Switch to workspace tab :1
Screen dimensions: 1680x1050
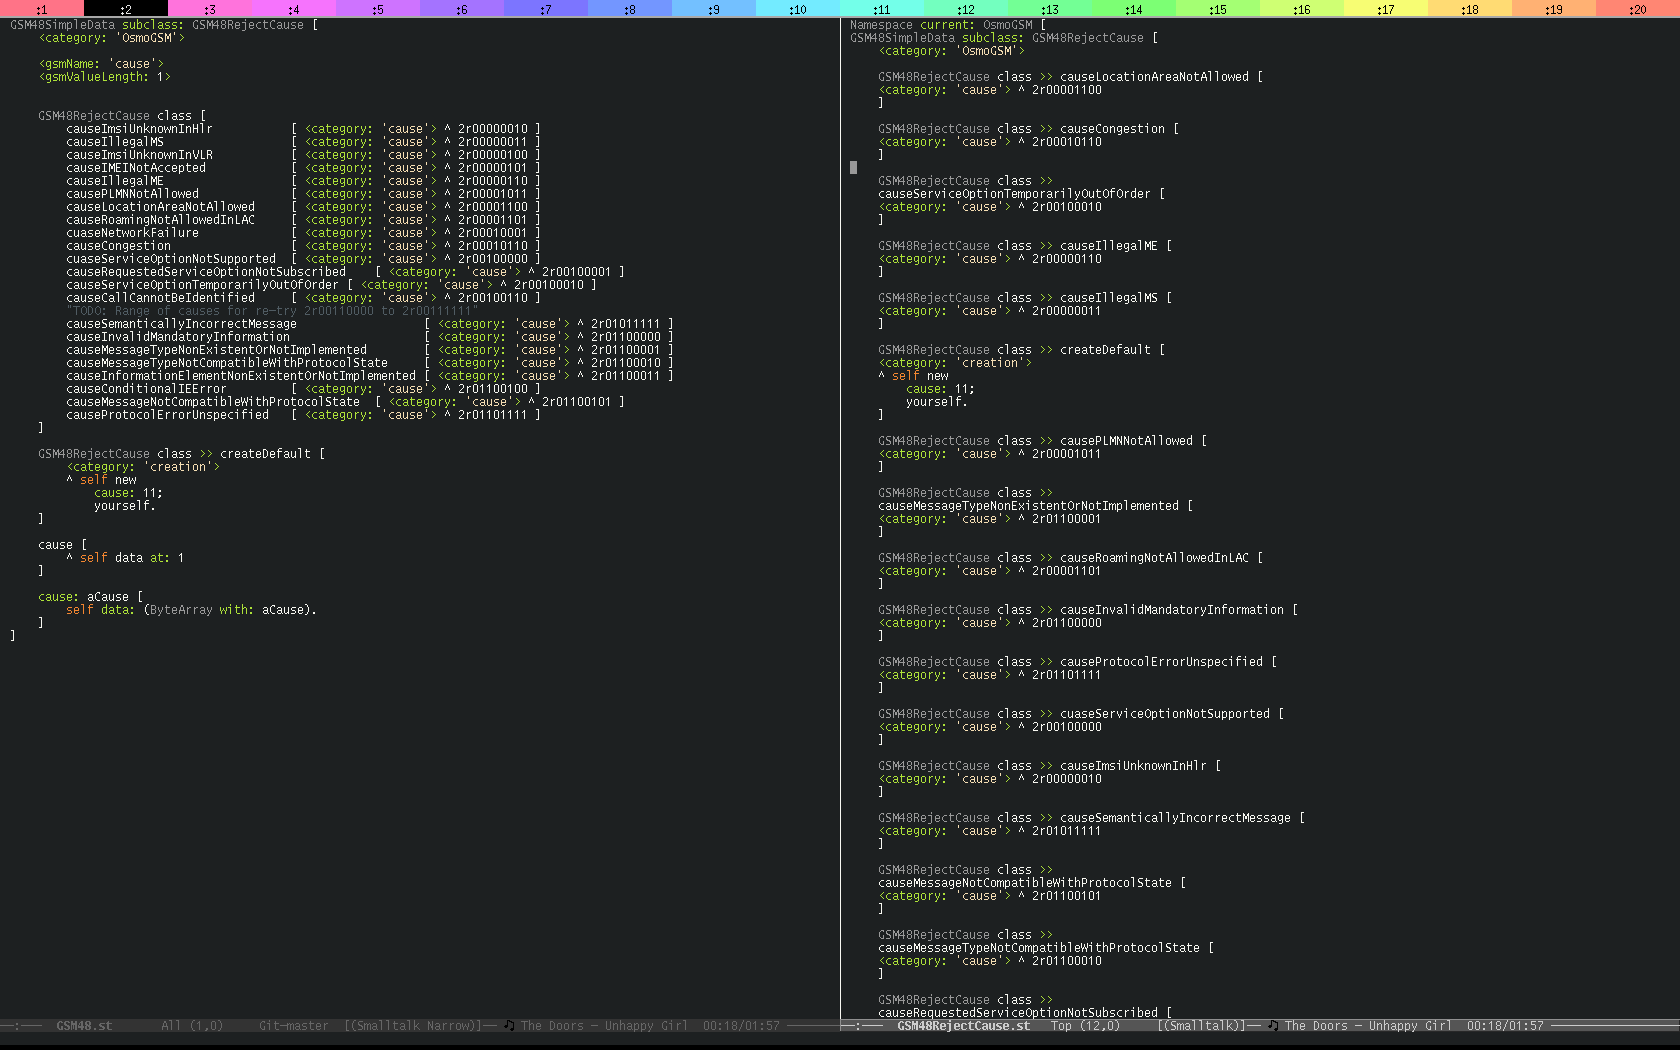(42, 9)
